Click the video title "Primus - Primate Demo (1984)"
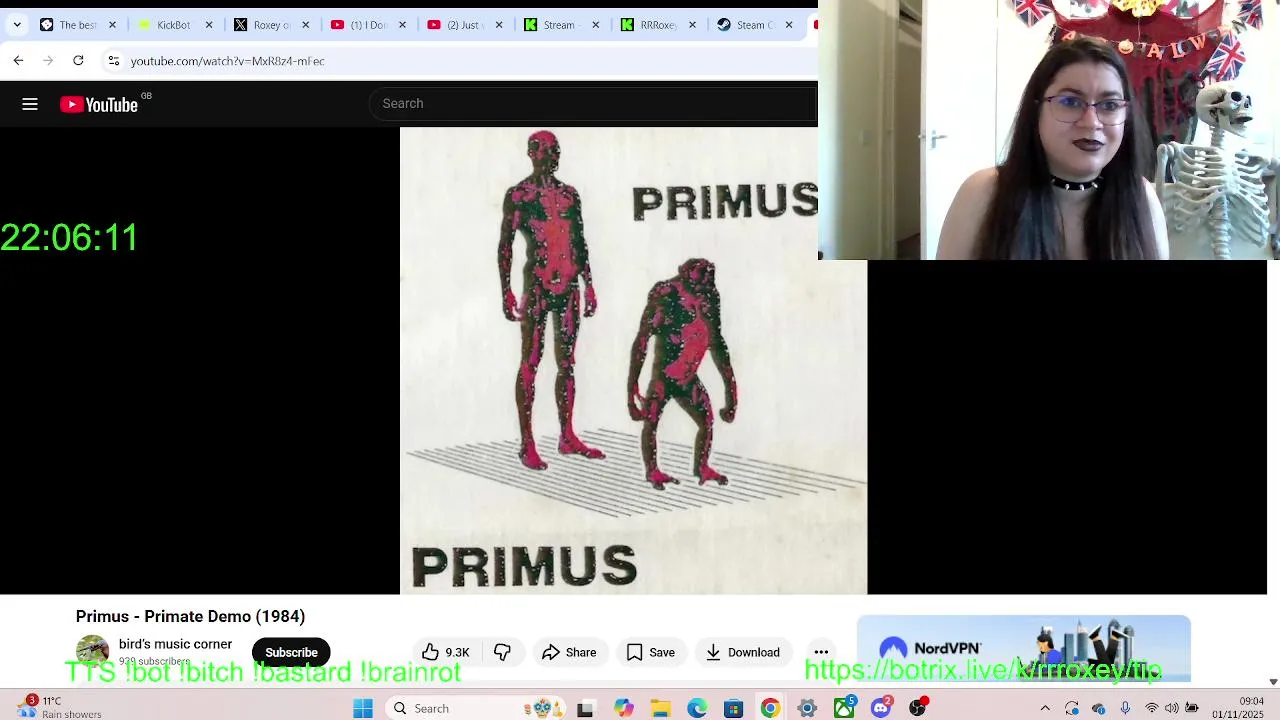Viewport: 1280px width, 720px height. (190, 617)
